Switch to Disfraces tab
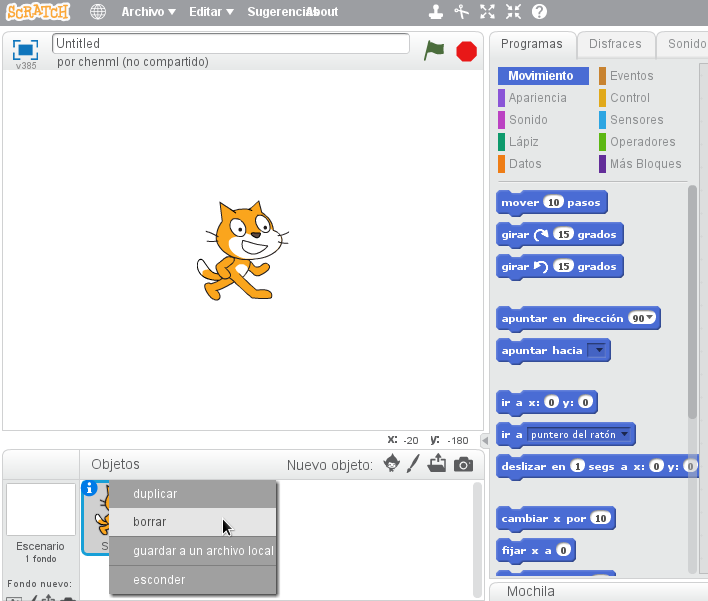The height and width of the screenshot is (601, 708). tap(615, 44)
